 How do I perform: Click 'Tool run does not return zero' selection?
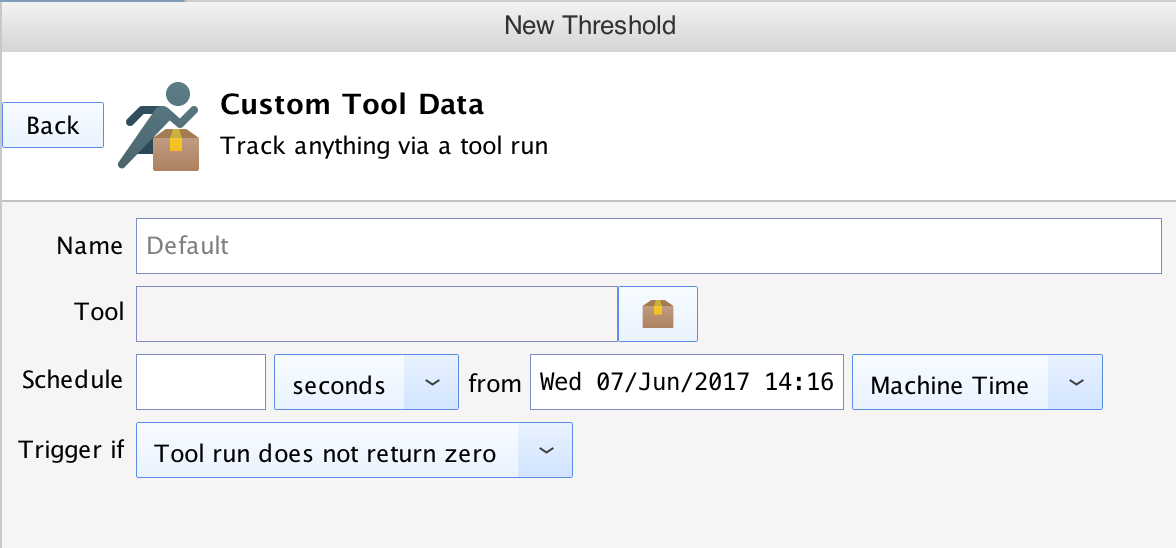point(325,454)
